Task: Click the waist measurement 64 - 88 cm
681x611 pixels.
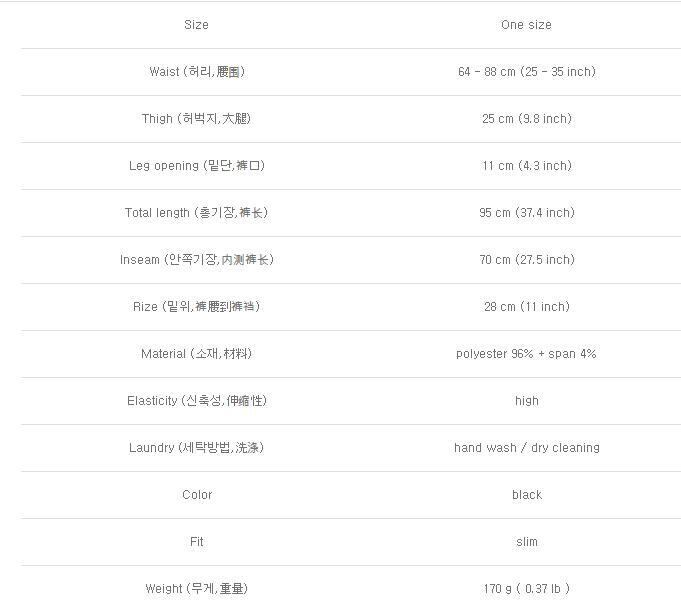Action: point(526,72)
